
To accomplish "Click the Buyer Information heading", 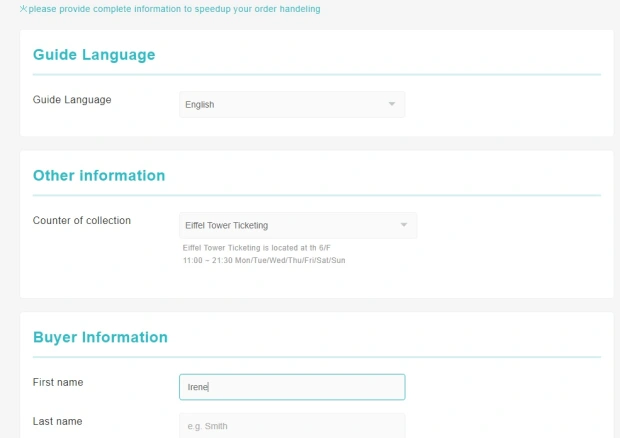I will pos(100,337).
